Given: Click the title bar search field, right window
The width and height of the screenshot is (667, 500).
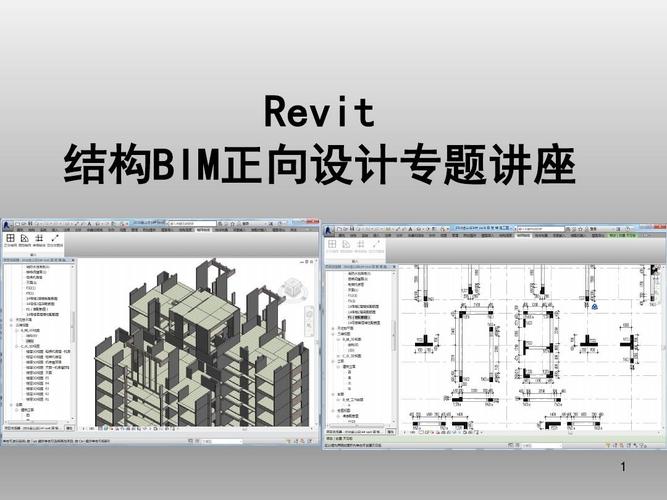Looking at the screenshot, I should click(x=541, y=229).
